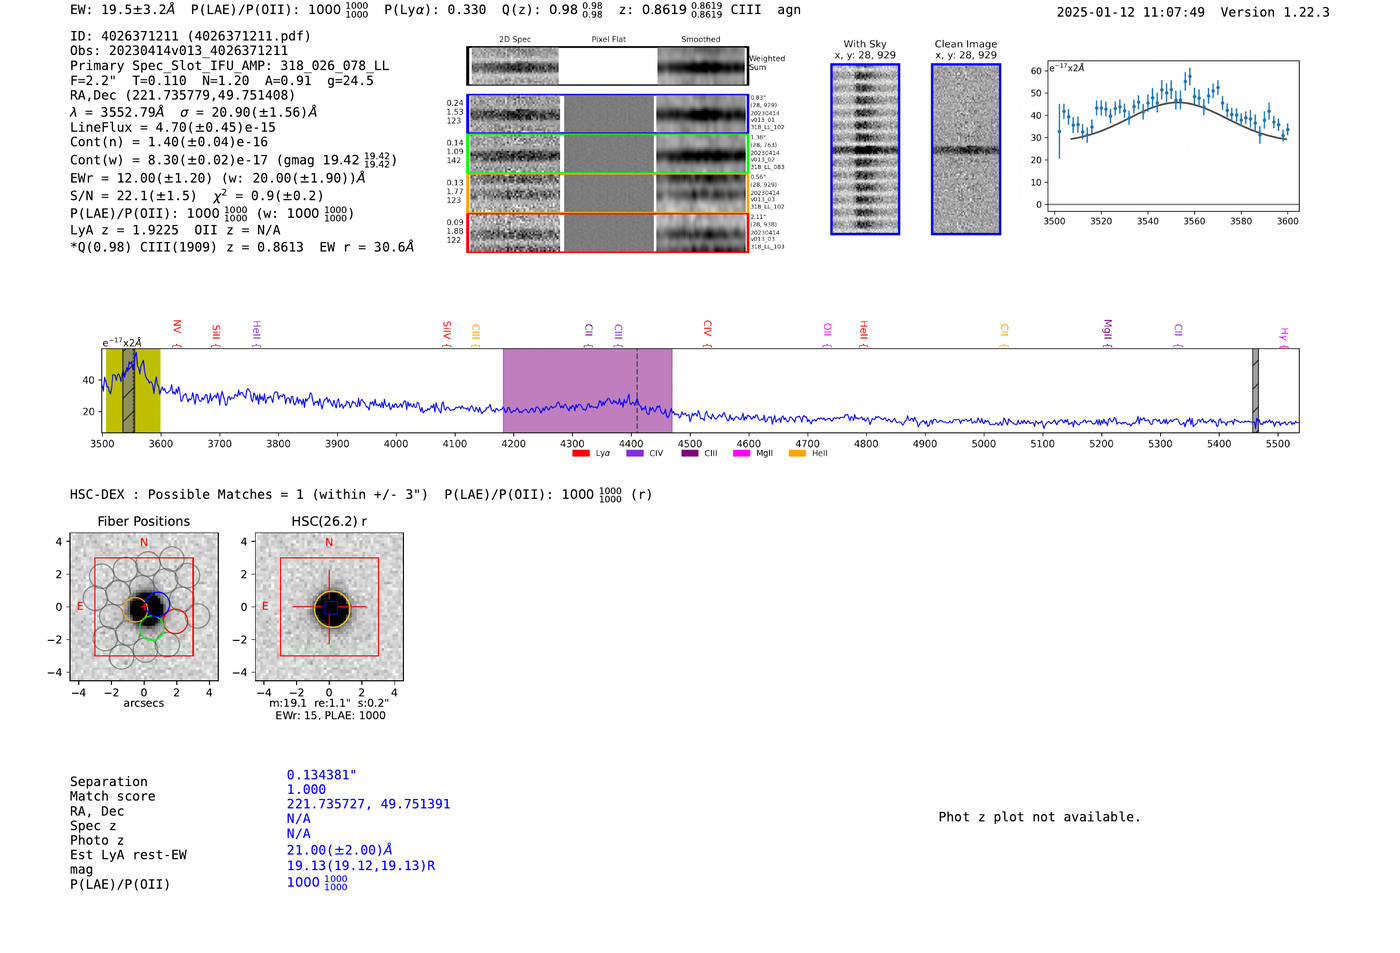1400x953 pixels.
Task: Open the Fiber Positions image panel
Action: 144,607
